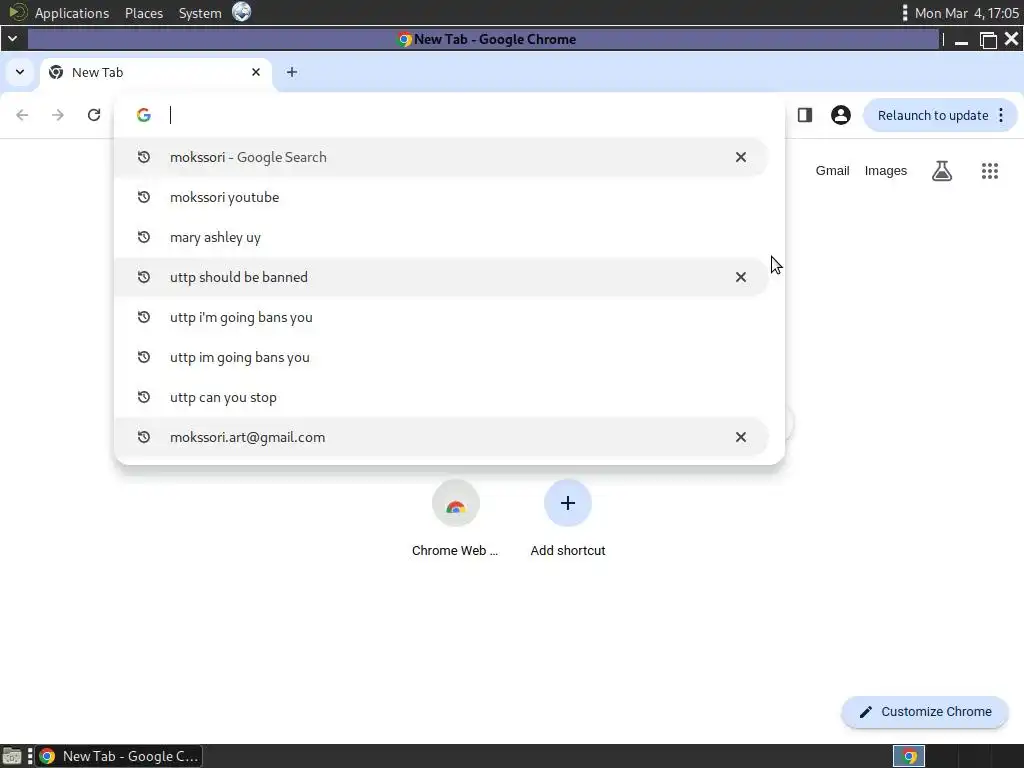Select suggestion 'uttp should be banned'

[x=441, y=277]
